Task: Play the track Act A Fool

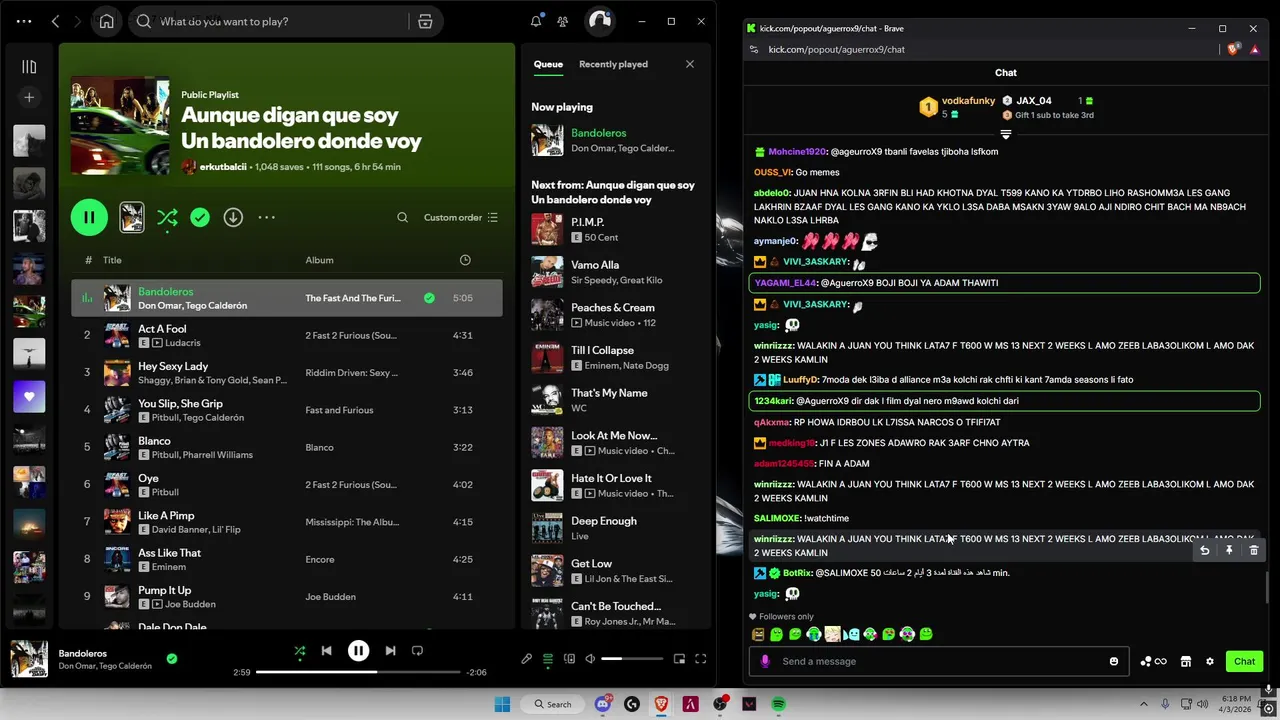Action: tap(286, 335)
